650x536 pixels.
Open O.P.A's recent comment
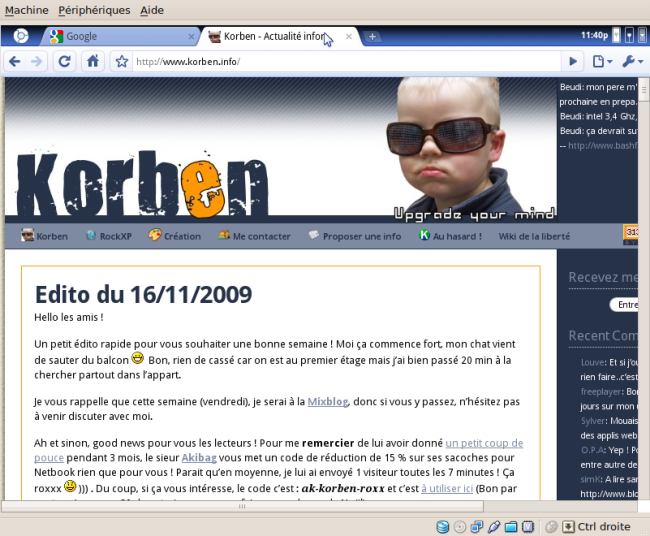click(x=593, y=450)
